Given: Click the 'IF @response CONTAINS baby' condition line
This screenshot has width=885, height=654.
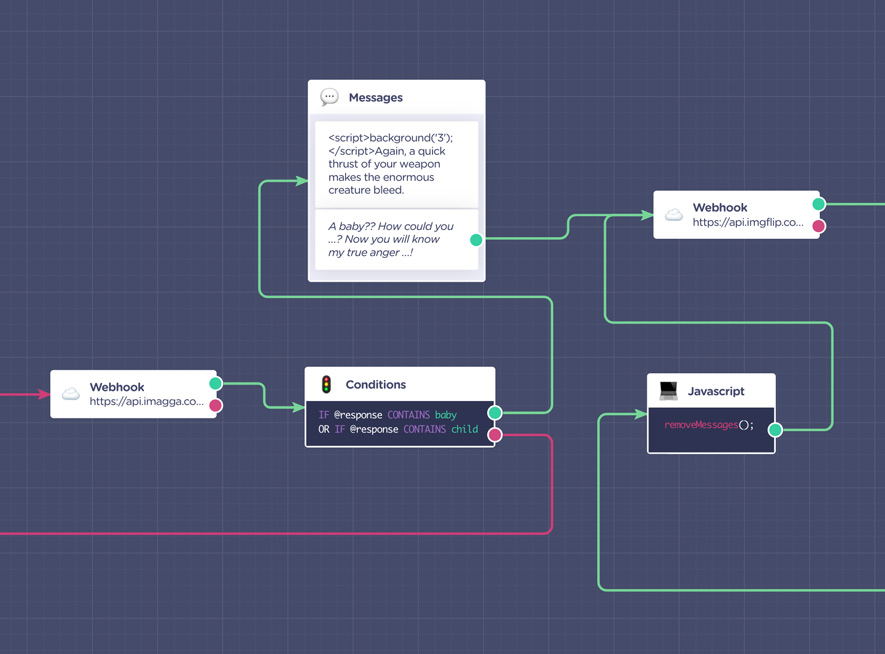Looking at the screenshot, I should (388, 415).
